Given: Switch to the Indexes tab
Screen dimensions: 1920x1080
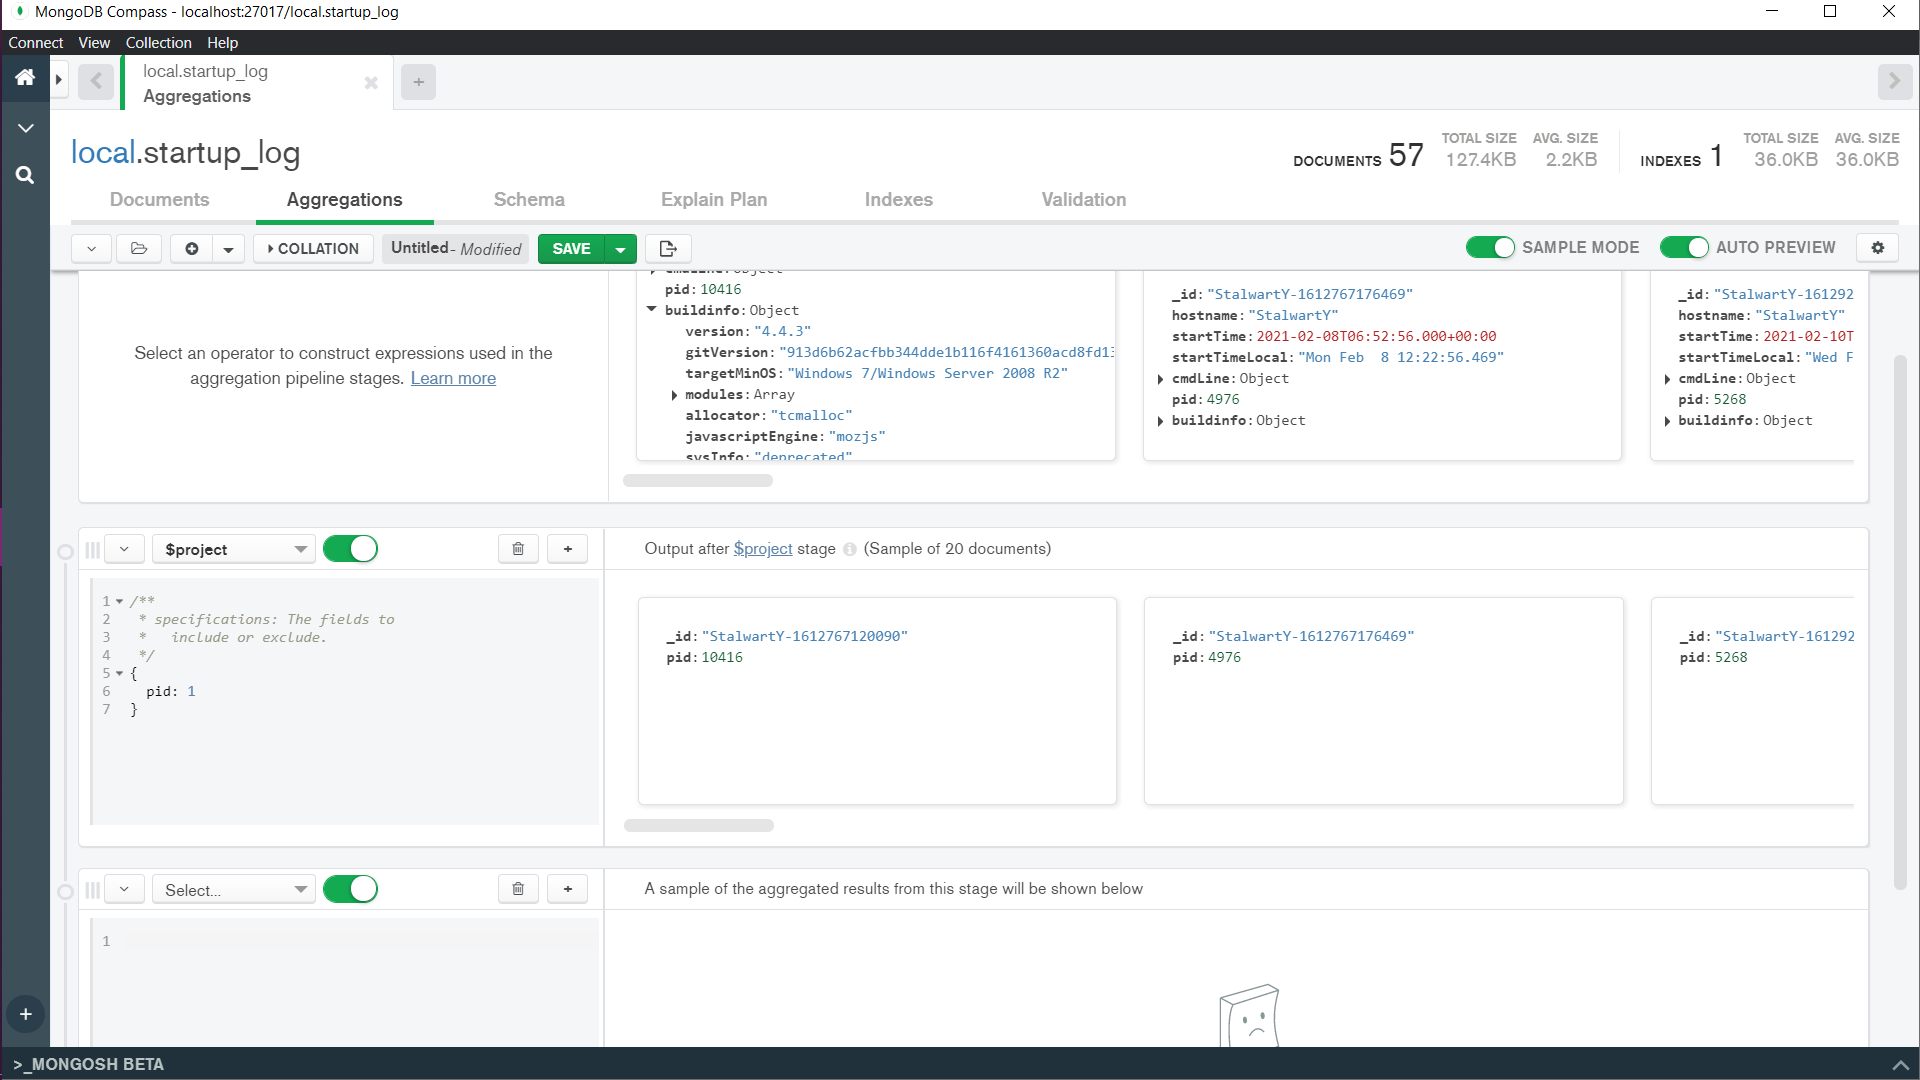Looking at the screenshot, I should tap(899, 200).
